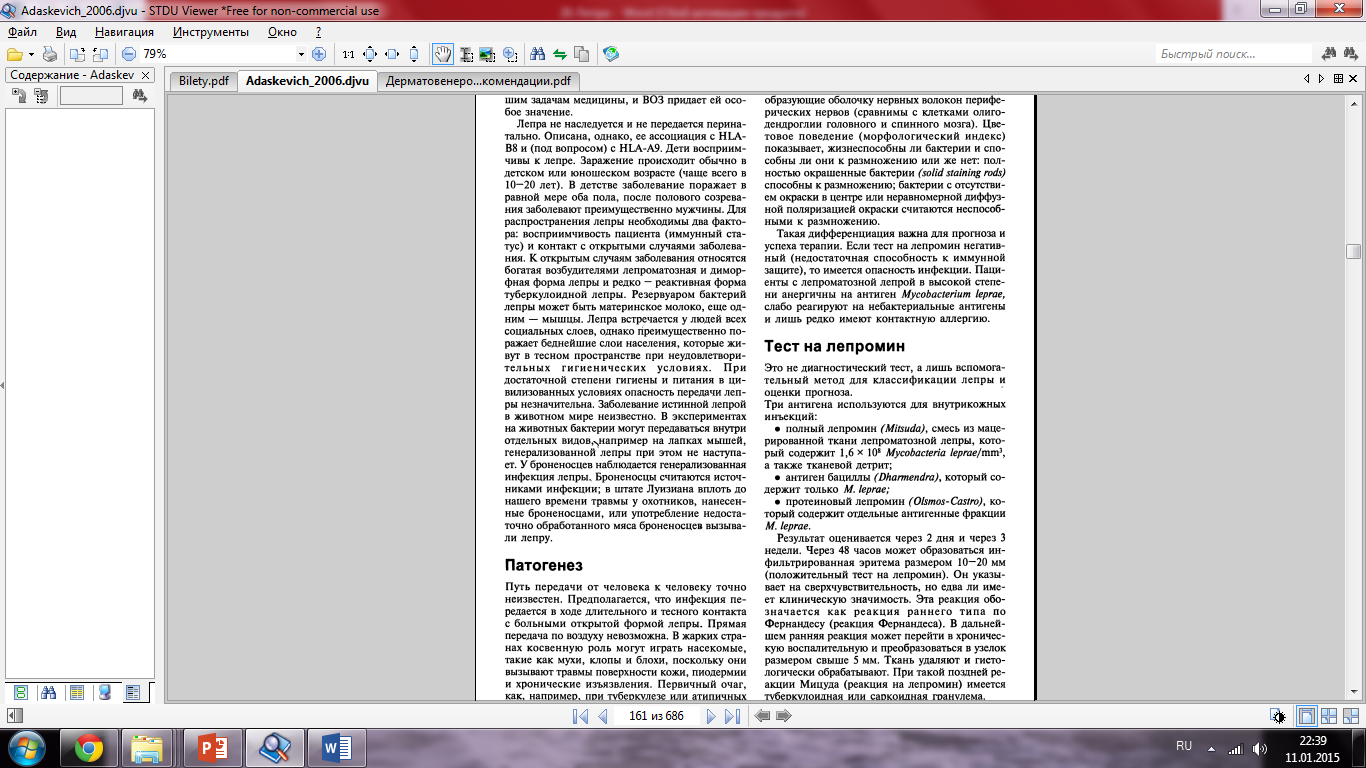Switch sidebar to search panel
1366x768 pixels.
pyautogui.click(x=48, y=692)
